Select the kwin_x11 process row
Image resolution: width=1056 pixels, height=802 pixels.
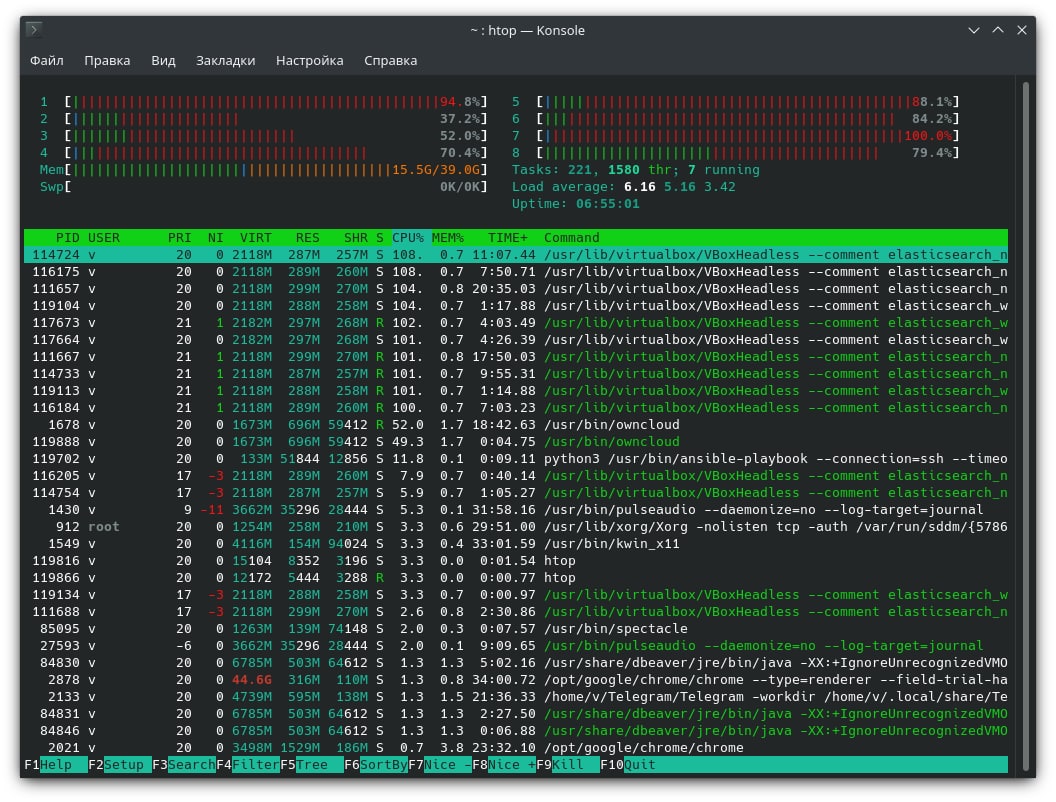516,543
